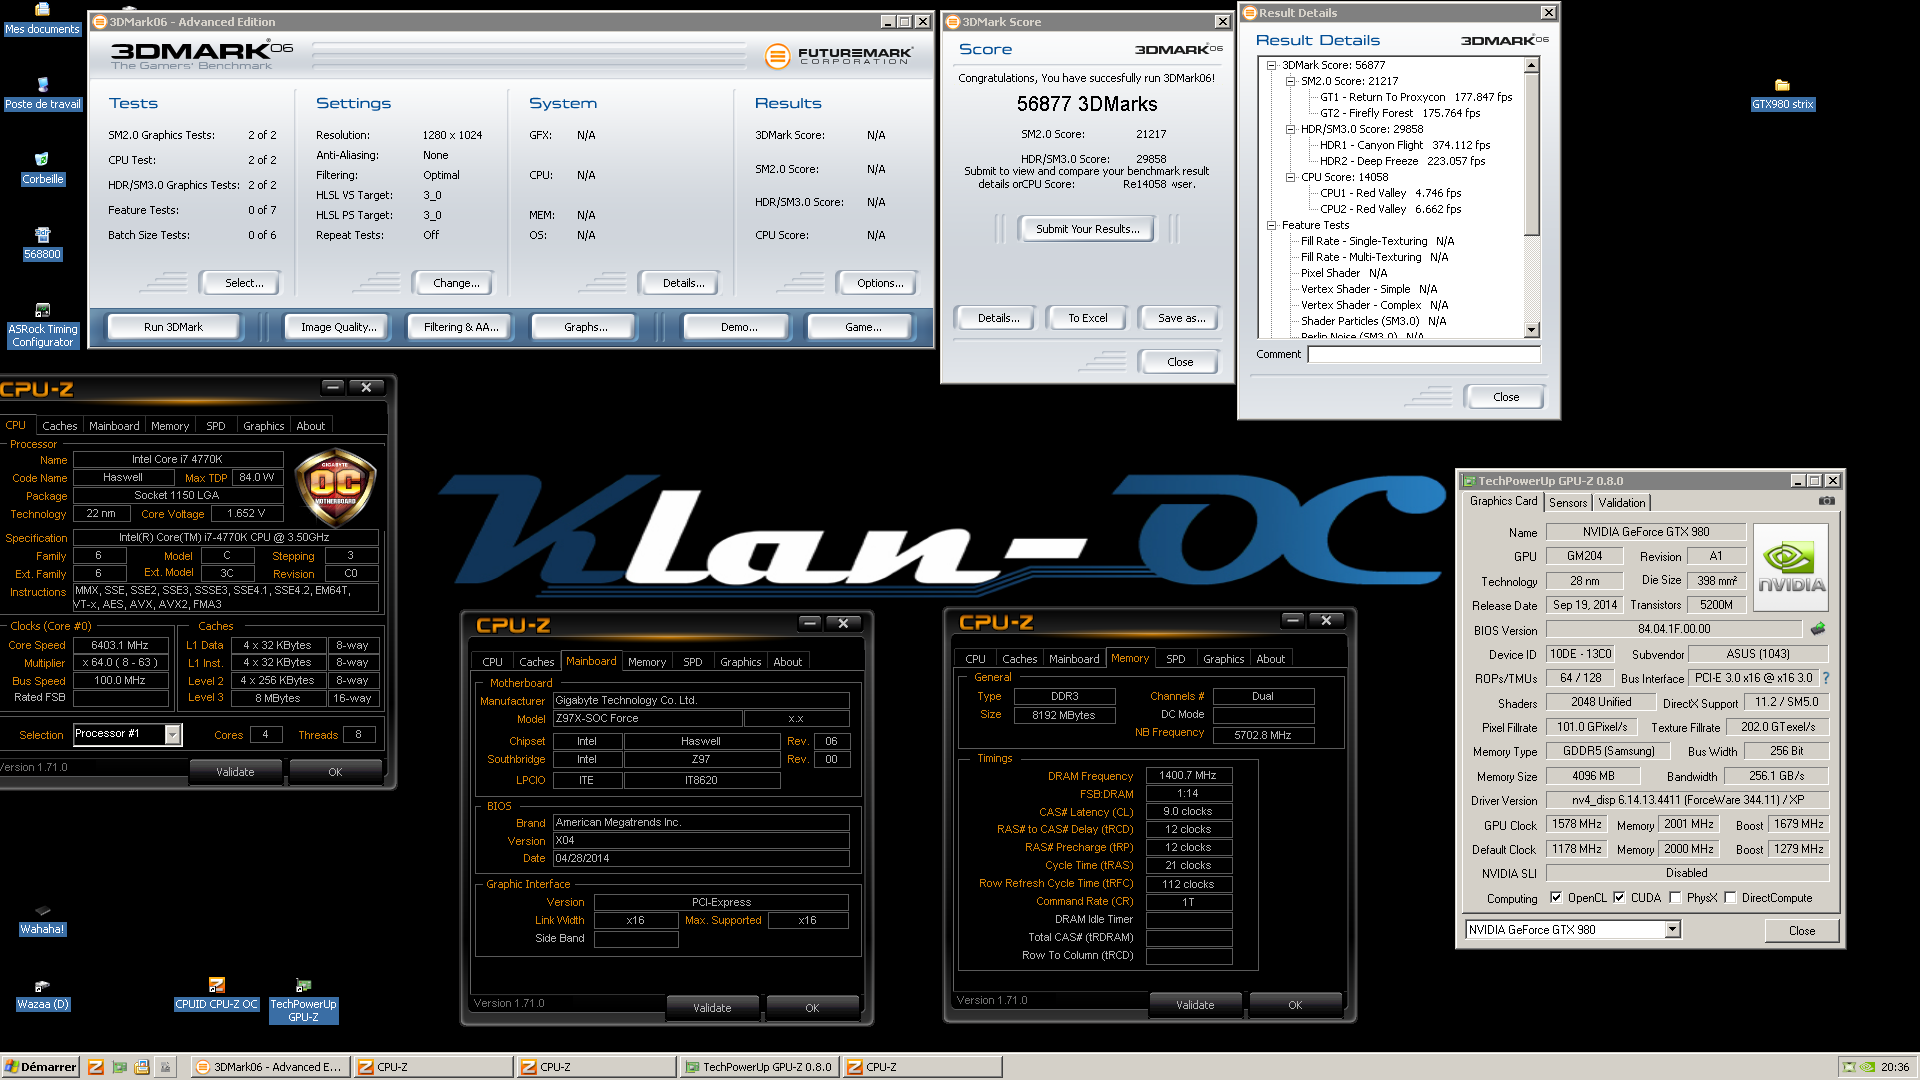The width and height of the screenshot is (1920, 1080).
Task: Toggle the OpenCL checkbox
Action: (1556, 897)
